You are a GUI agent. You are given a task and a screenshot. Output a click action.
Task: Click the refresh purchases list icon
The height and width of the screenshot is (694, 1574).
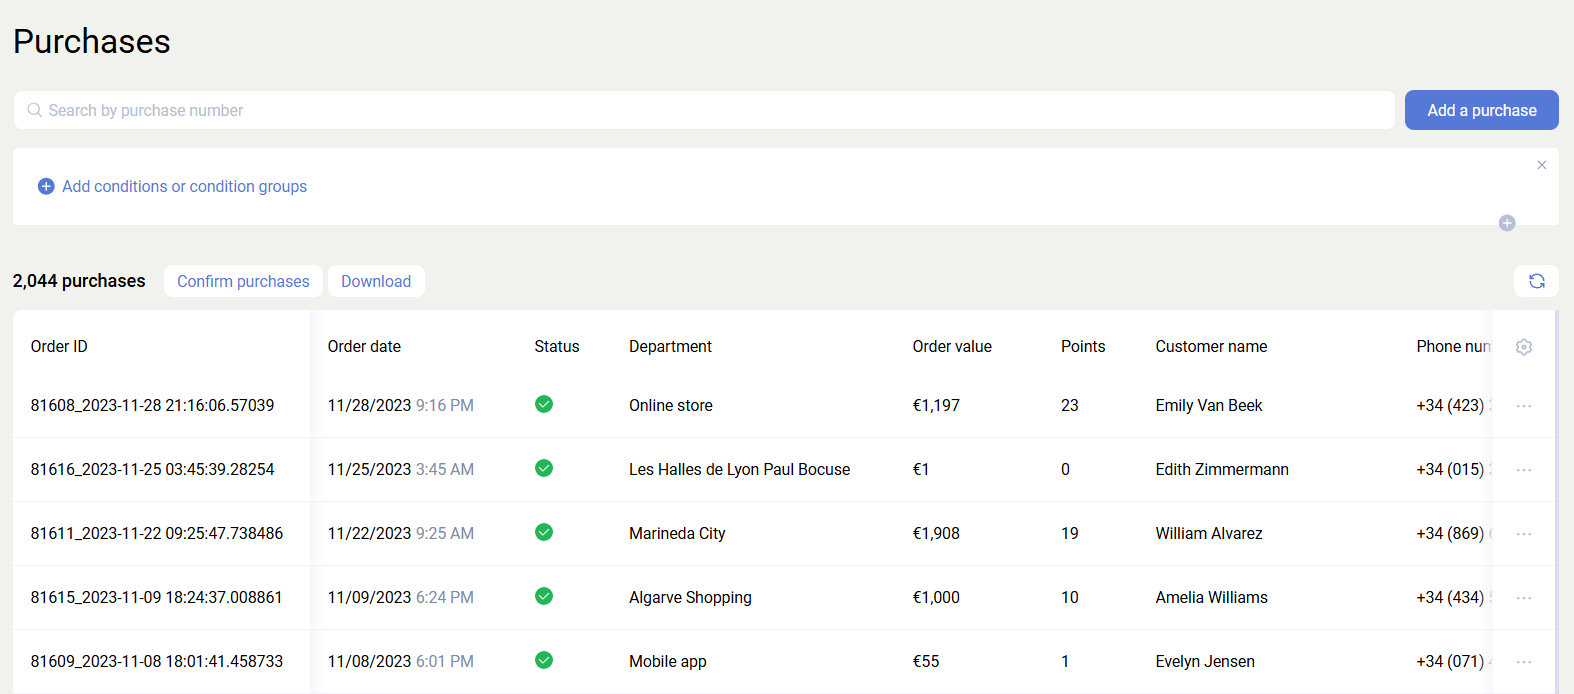tap(1536, 281)
